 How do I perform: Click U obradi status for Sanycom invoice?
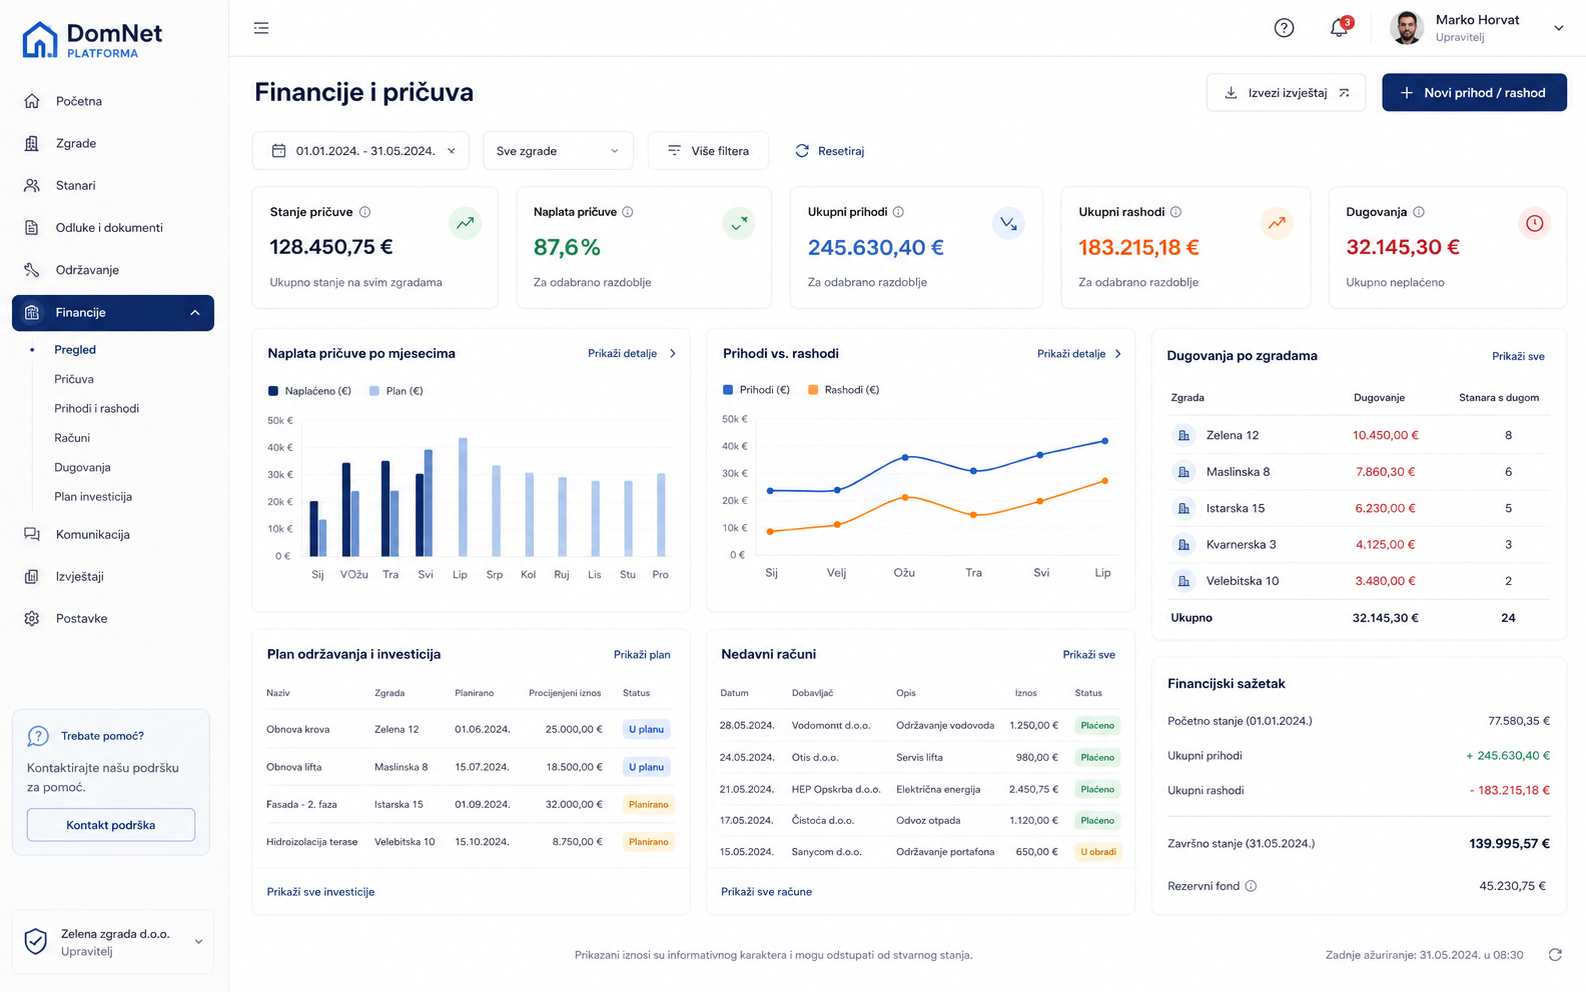point(1098,852)
